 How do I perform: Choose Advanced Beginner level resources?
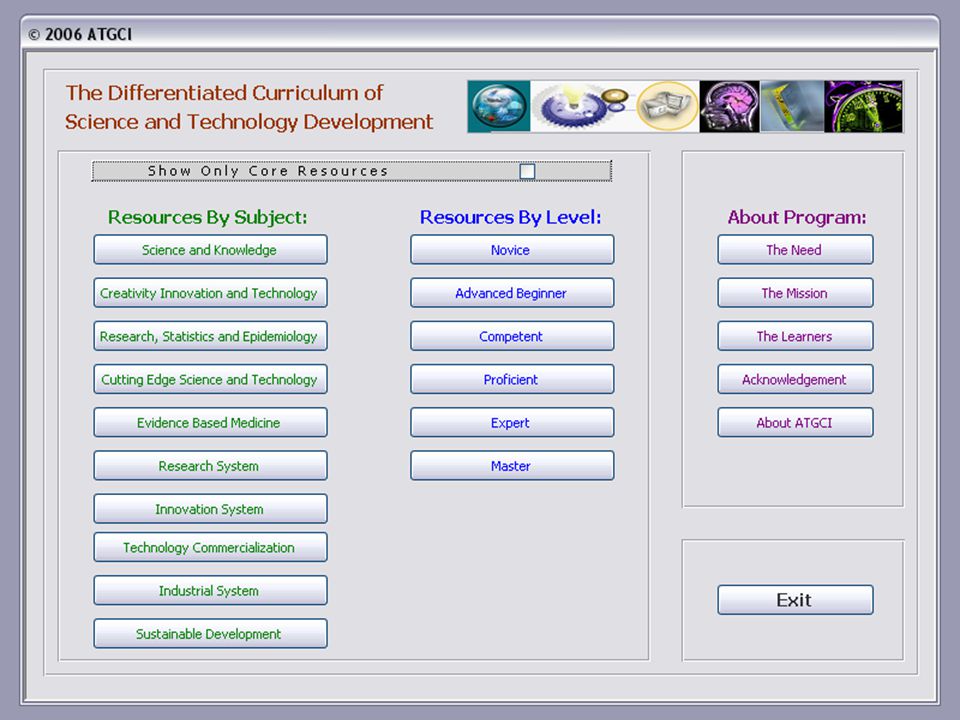(512, 293)
